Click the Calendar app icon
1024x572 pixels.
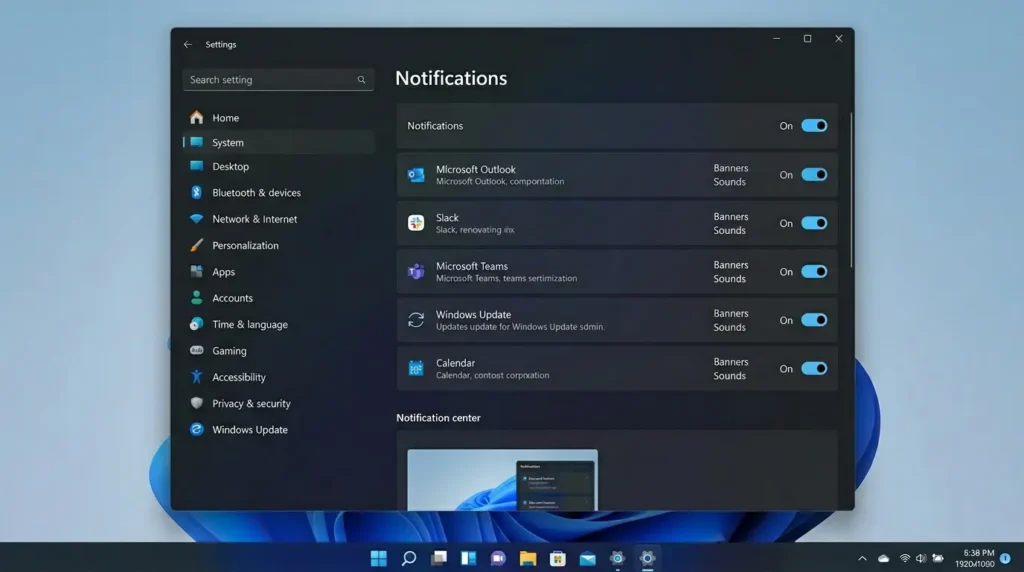[x=416, y=368]
